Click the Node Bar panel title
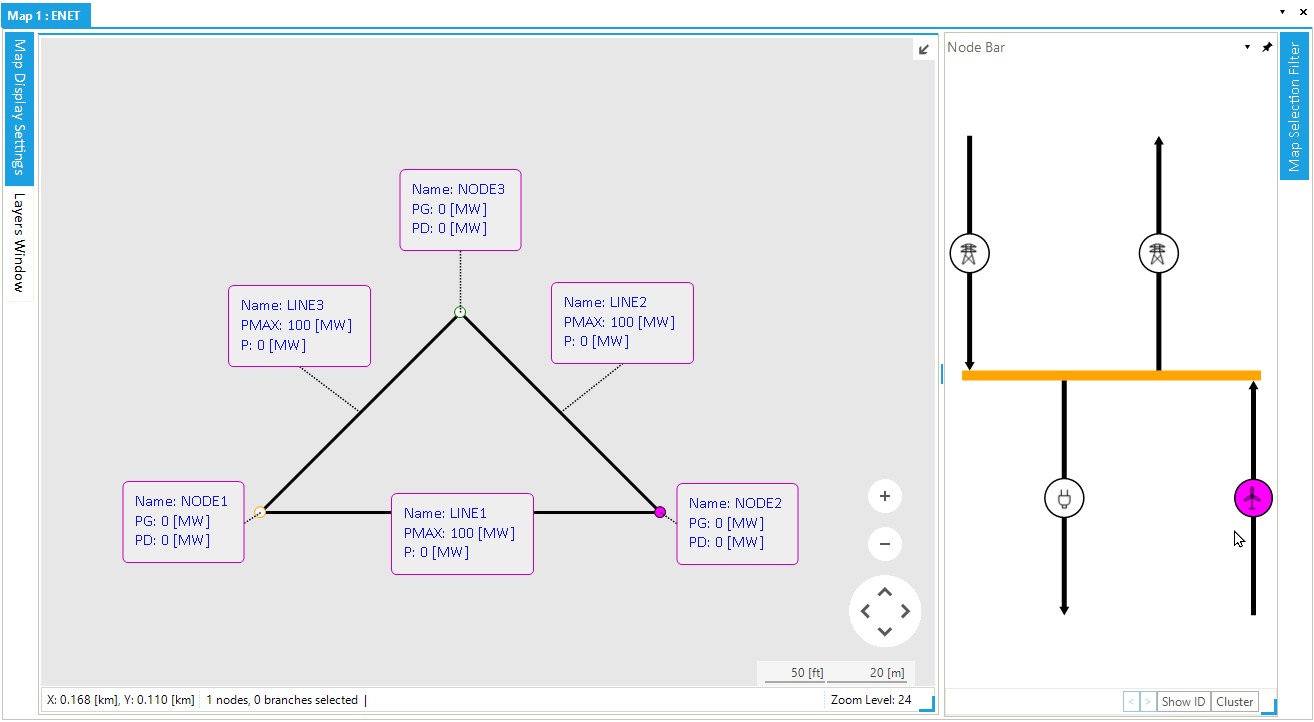1314x722 pixels. tap(976, 47)
